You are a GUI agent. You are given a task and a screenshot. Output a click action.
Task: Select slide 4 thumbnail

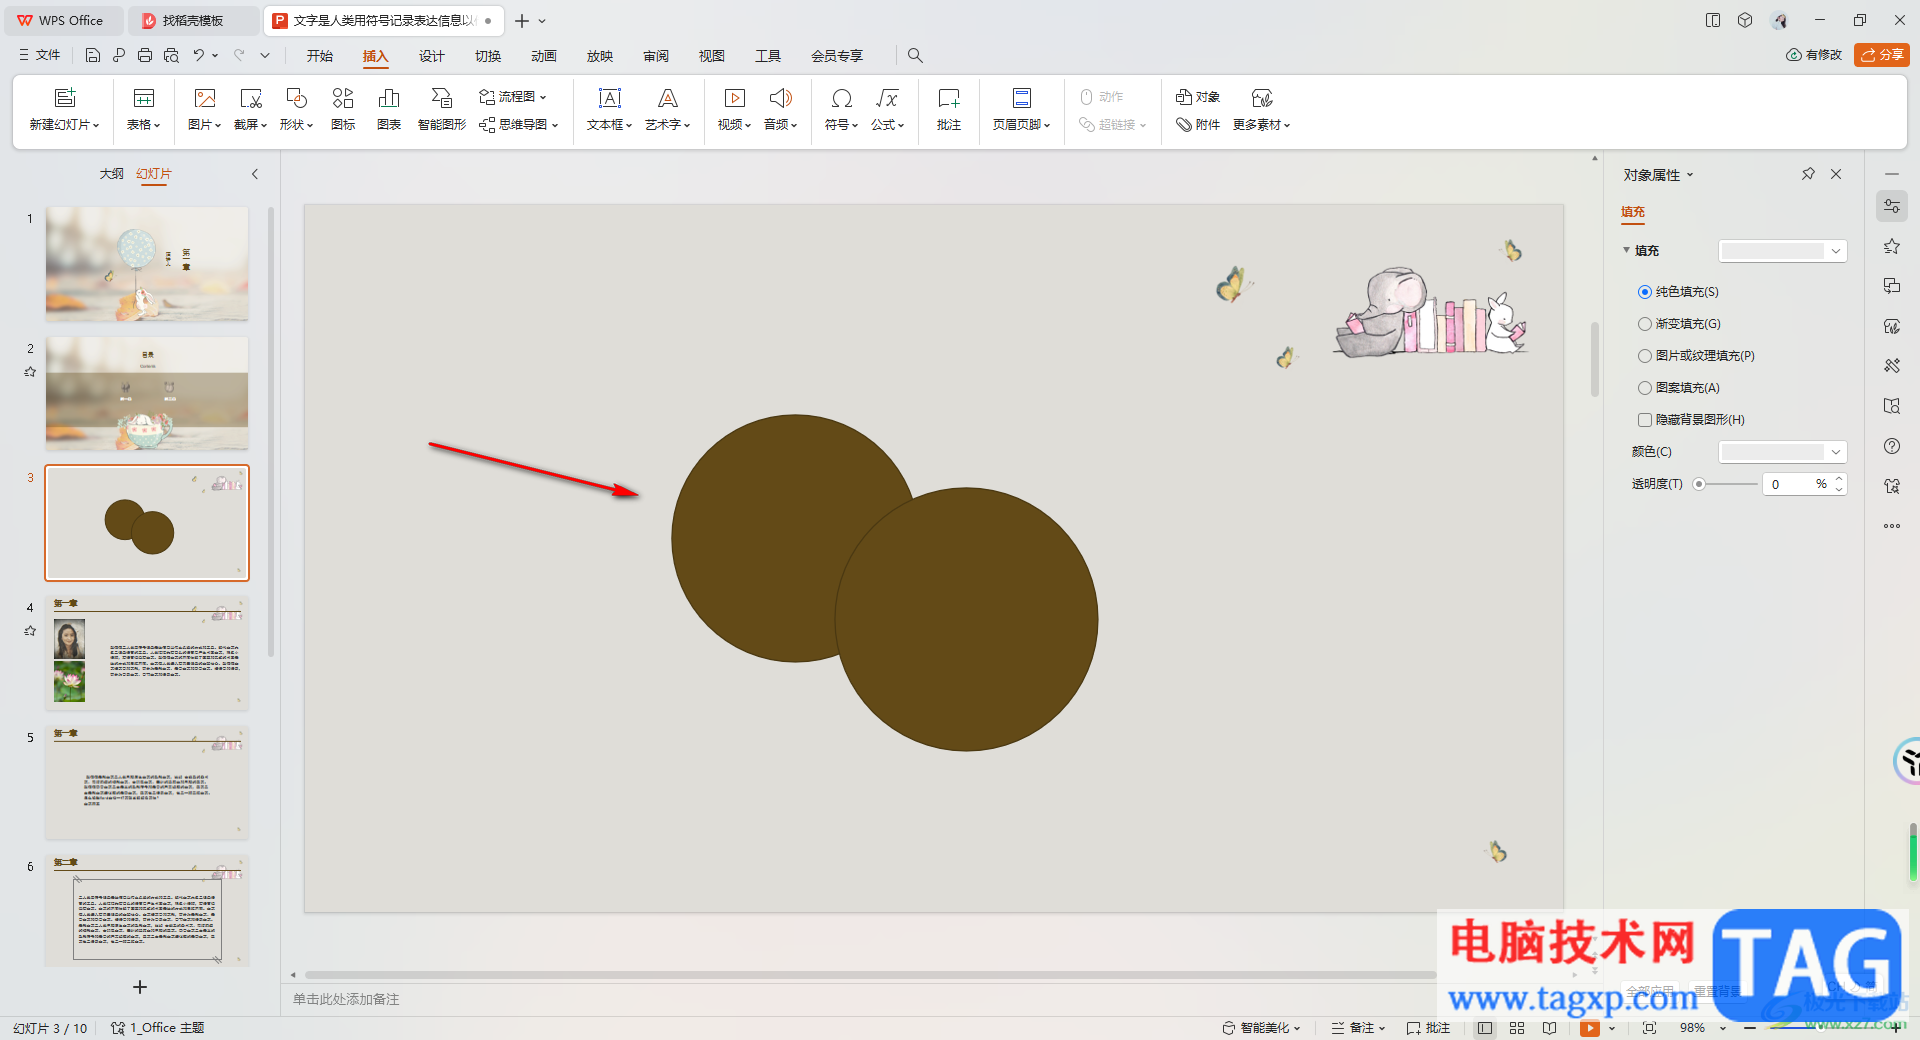(147, 653)
